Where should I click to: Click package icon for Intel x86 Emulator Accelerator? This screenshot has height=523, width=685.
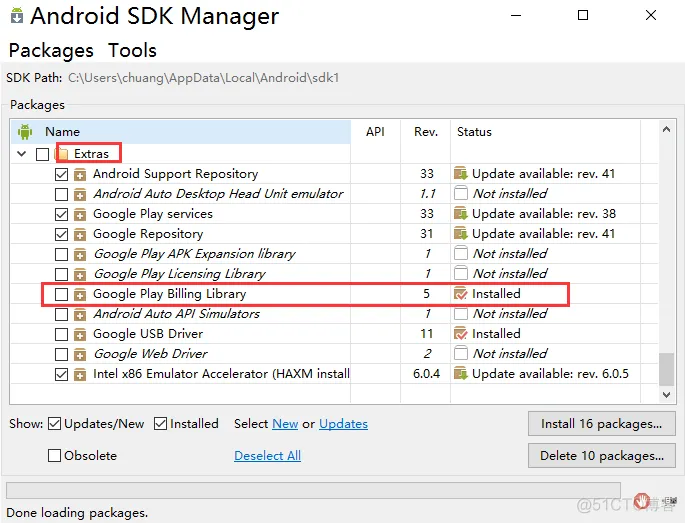(80, 374)
